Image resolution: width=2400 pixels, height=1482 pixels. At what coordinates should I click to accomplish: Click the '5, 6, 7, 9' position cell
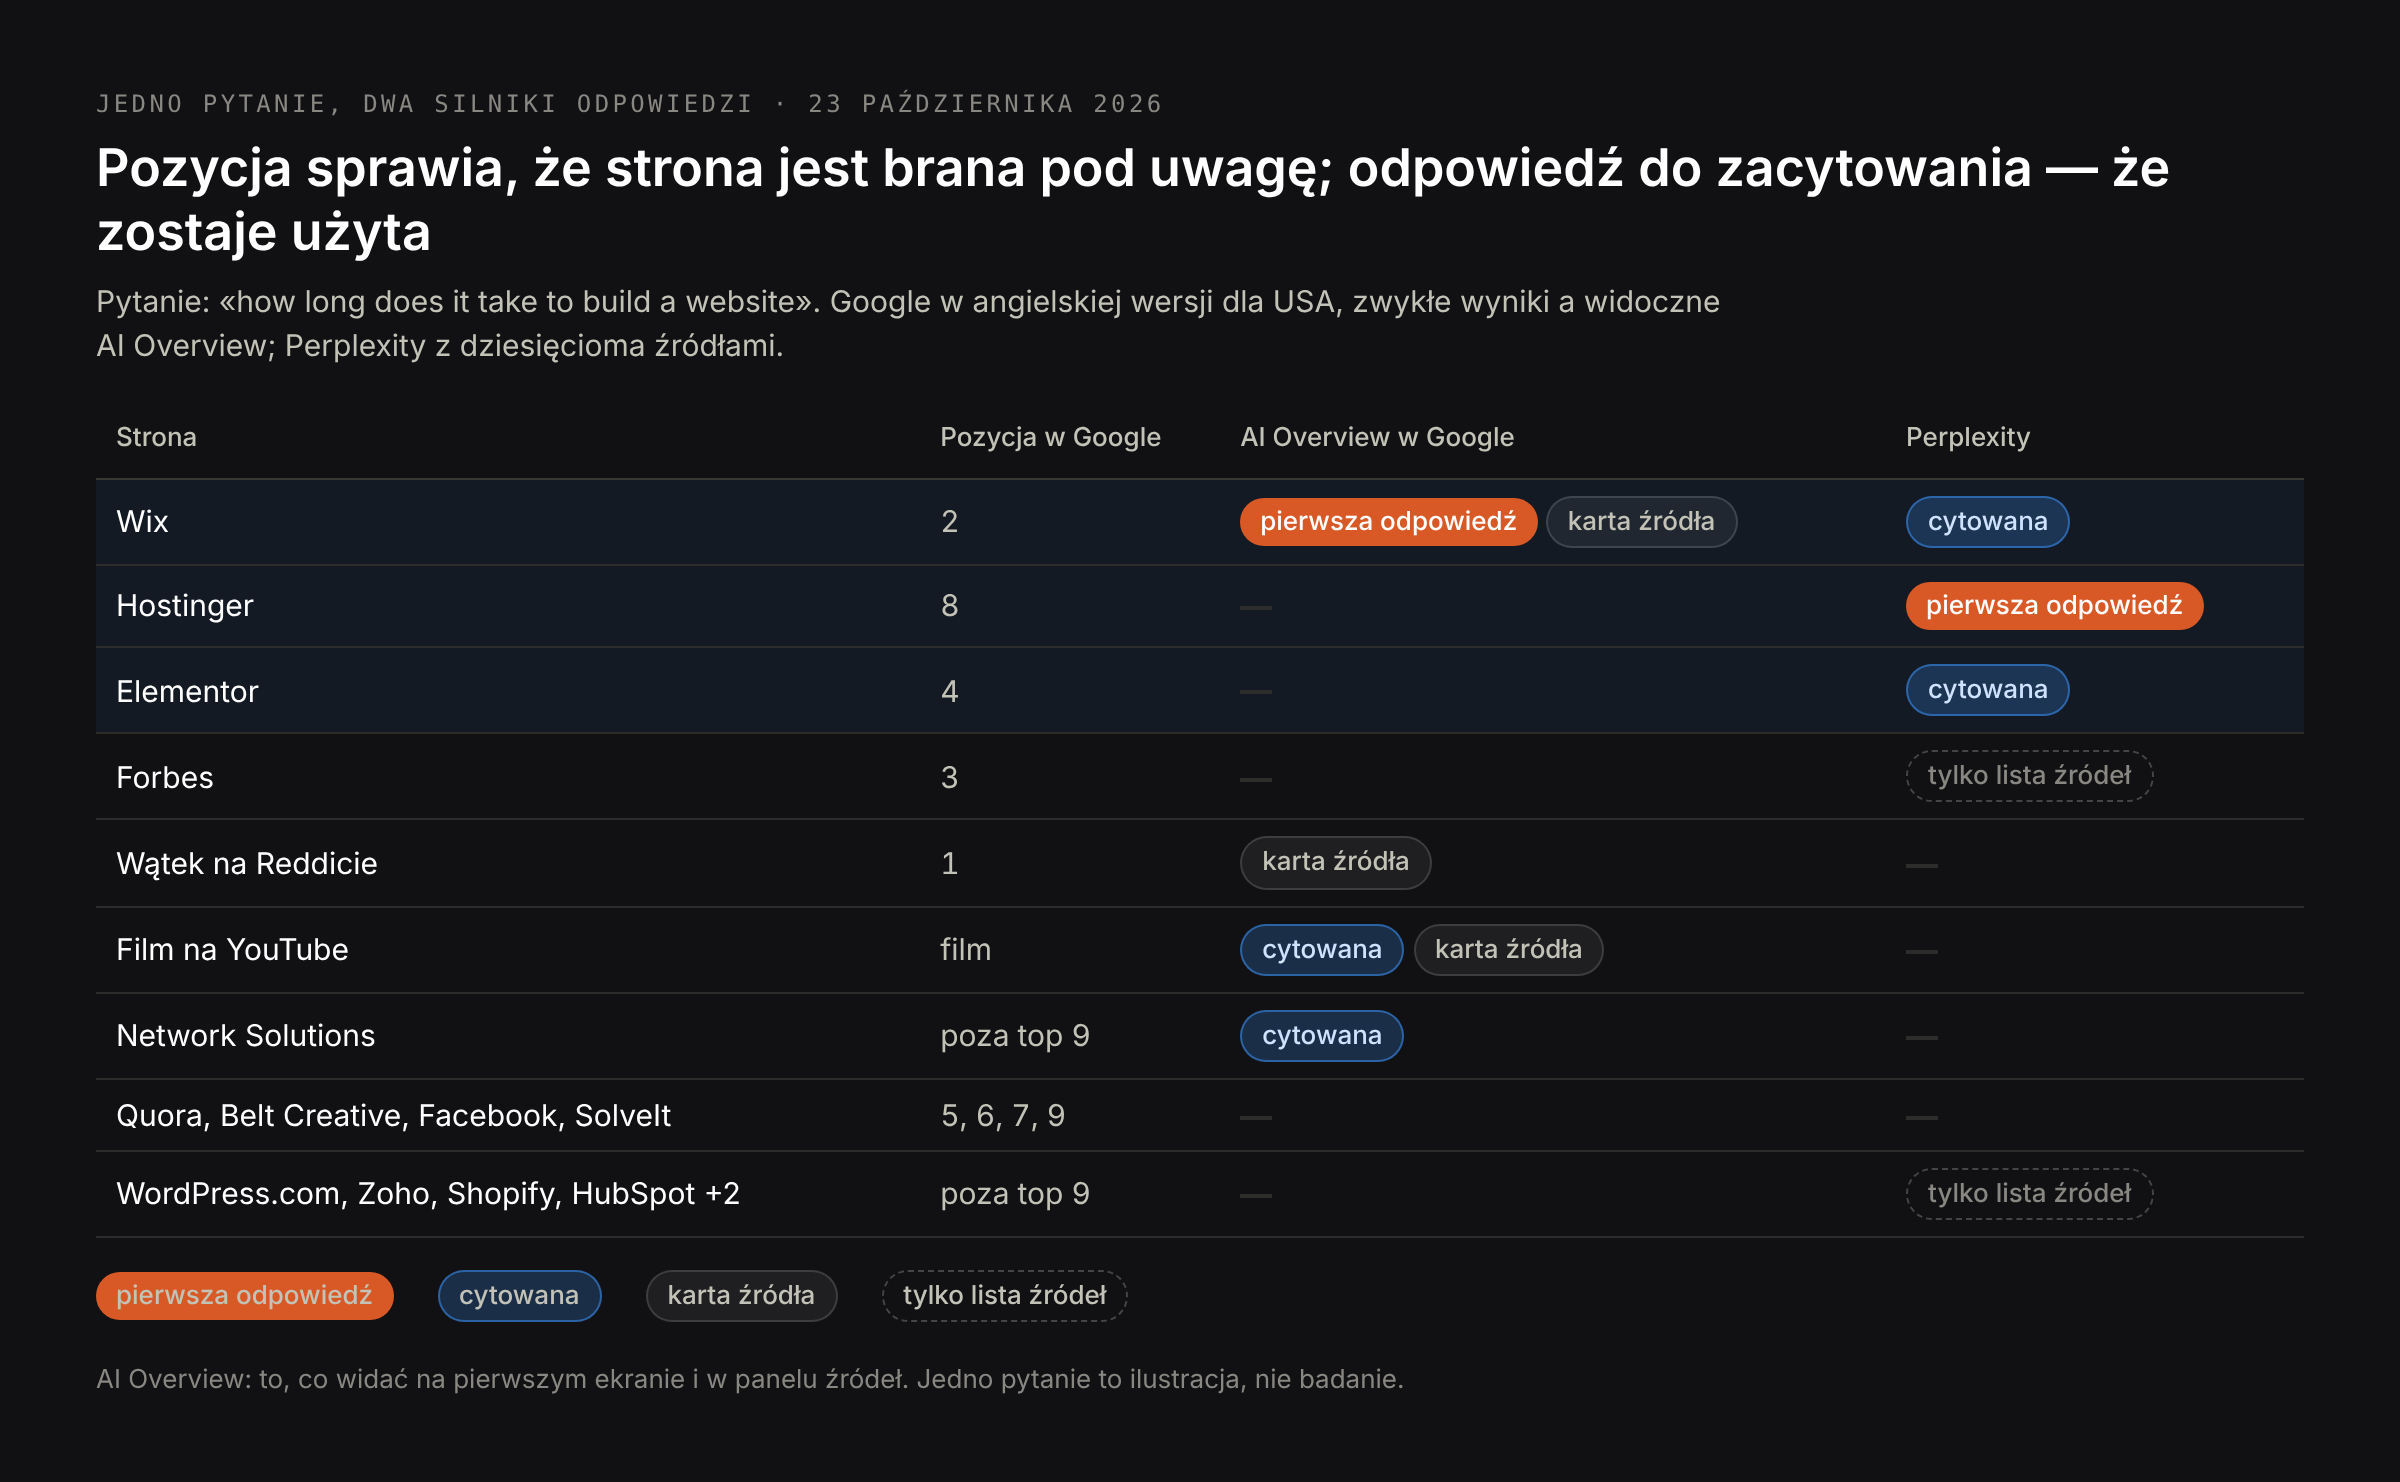(1003, 1115)
